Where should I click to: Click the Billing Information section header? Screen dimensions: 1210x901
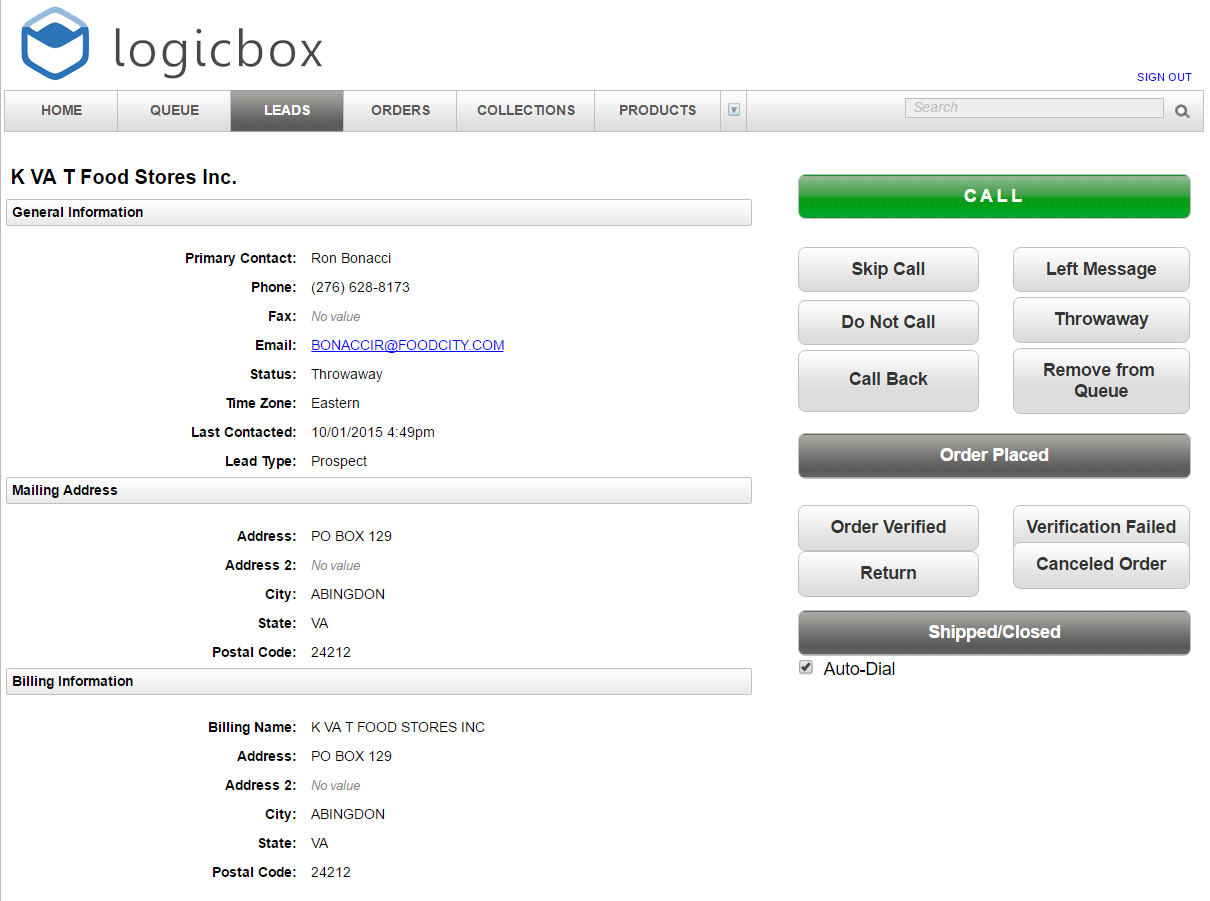pyautogui.click(x=379, y=681)
